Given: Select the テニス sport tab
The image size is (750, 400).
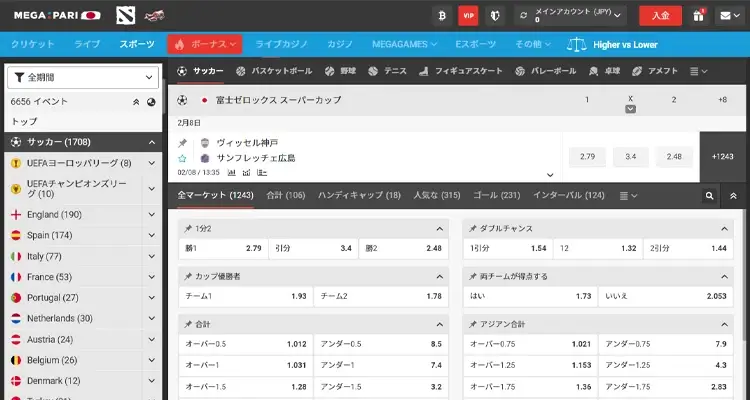Looking at the screenshot, I should 387,71.
